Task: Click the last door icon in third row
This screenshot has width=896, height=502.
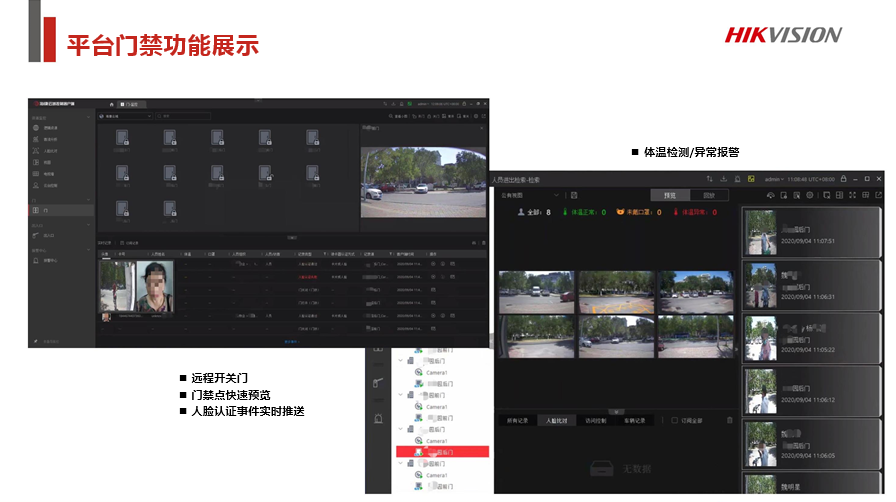Action: coord(170,210)
